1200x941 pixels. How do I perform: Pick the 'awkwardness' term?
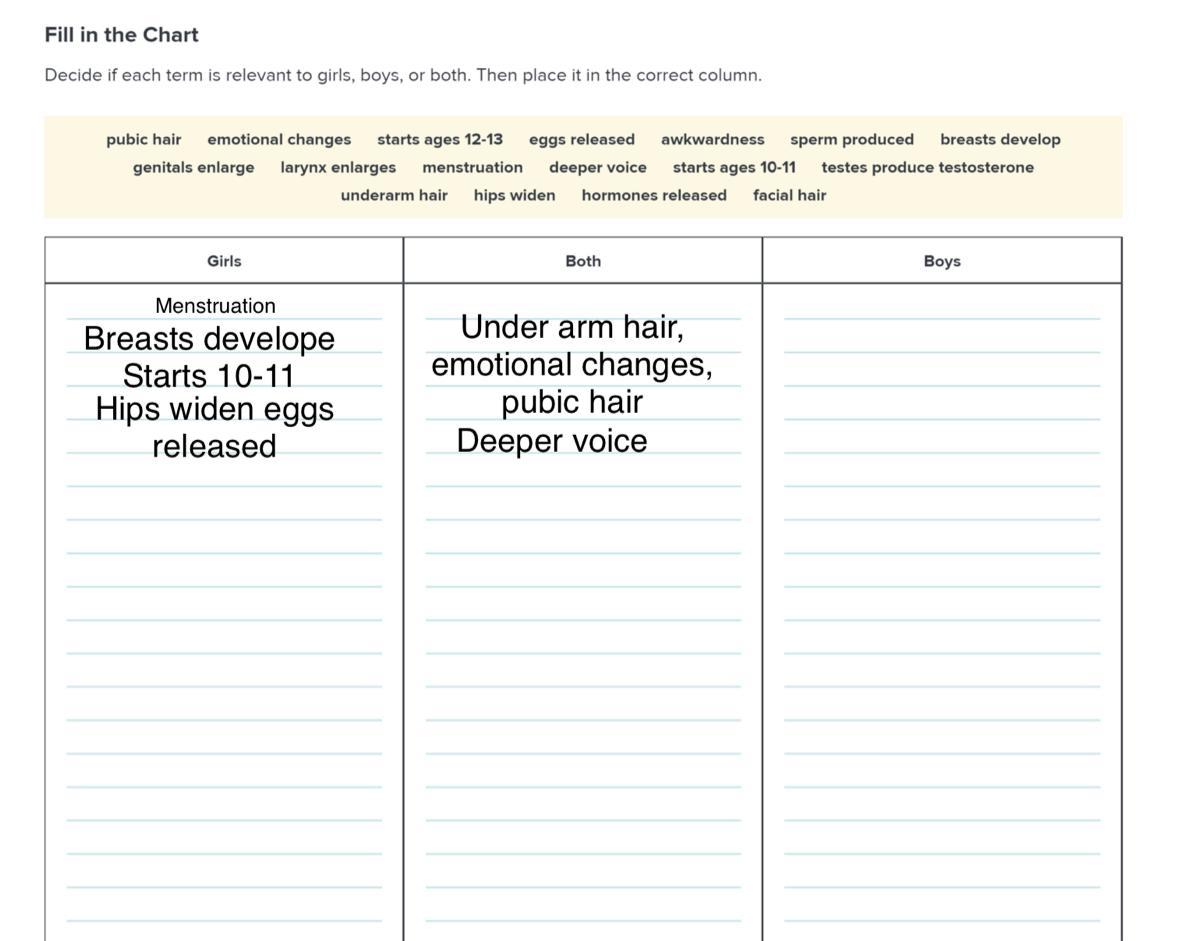[713, 139]
